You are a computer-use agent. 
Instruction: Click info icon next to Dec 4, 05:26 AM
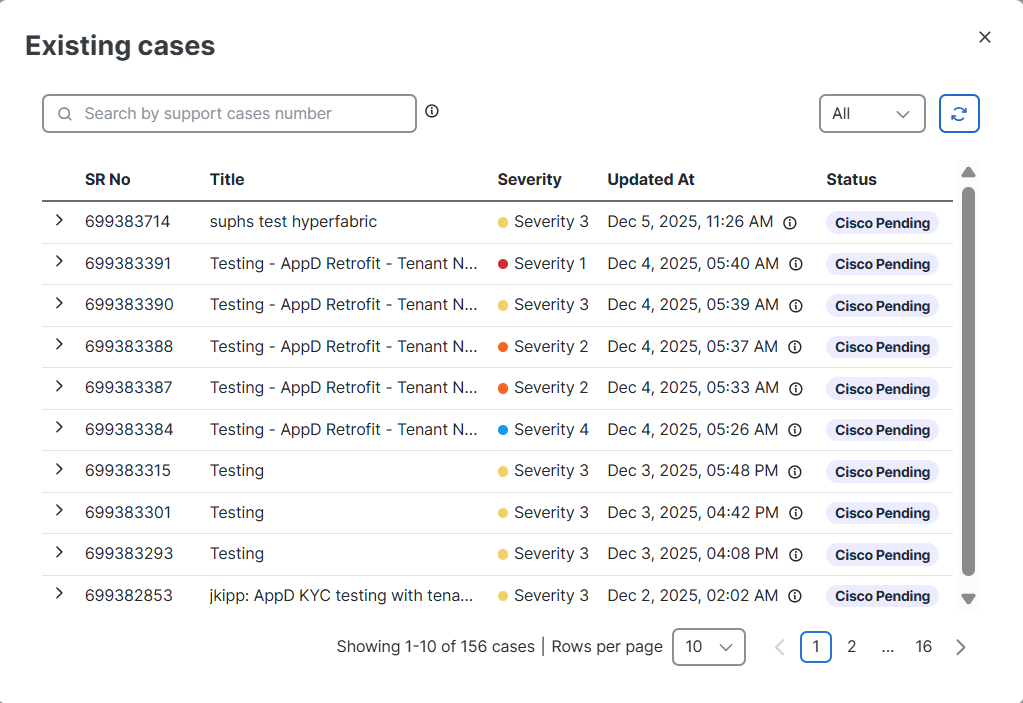pyautogui.click(x=795, y=430)
